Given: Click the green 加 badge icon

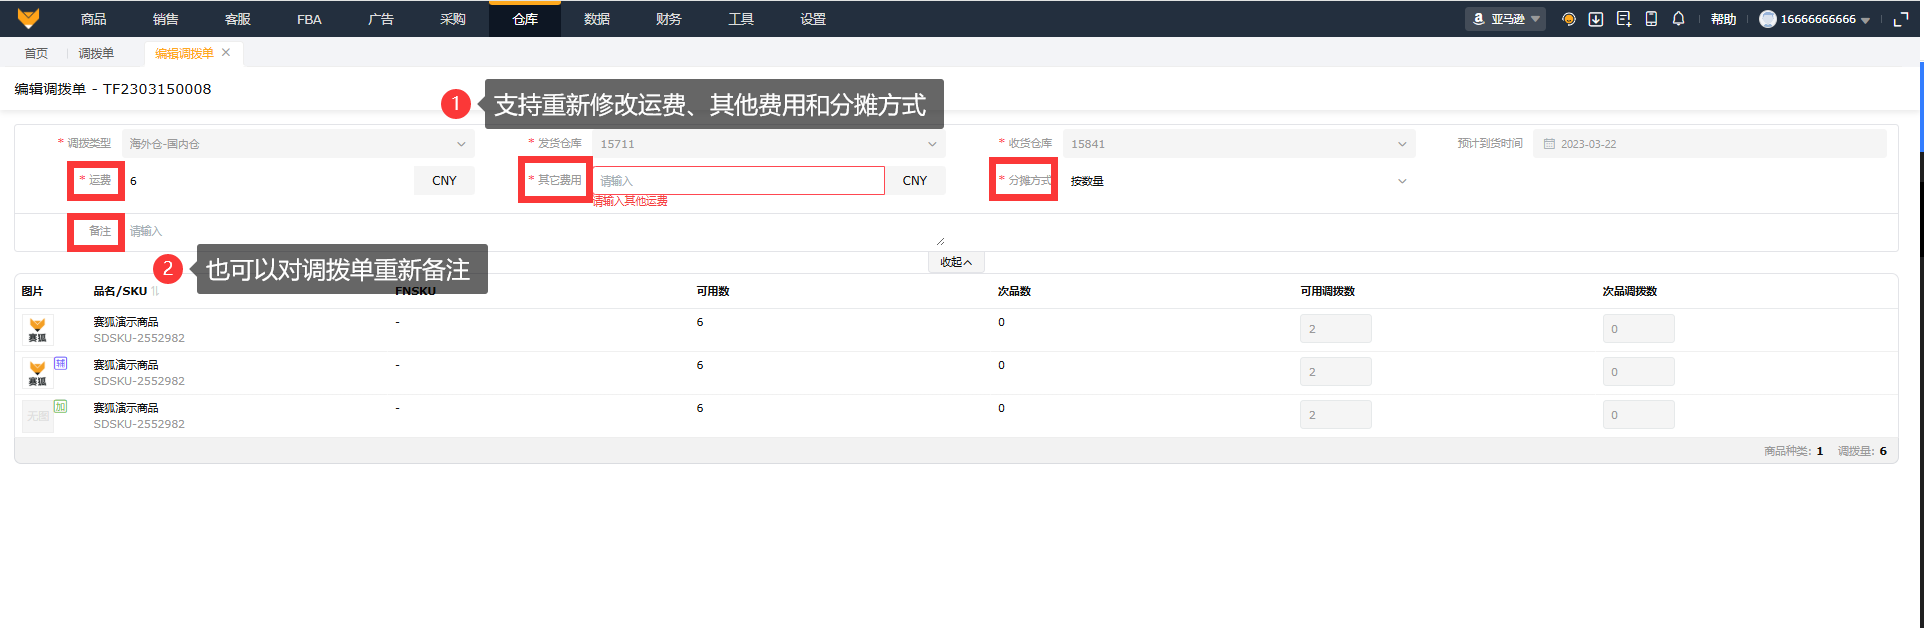Looking at the screenshot, I should point(60,406).
